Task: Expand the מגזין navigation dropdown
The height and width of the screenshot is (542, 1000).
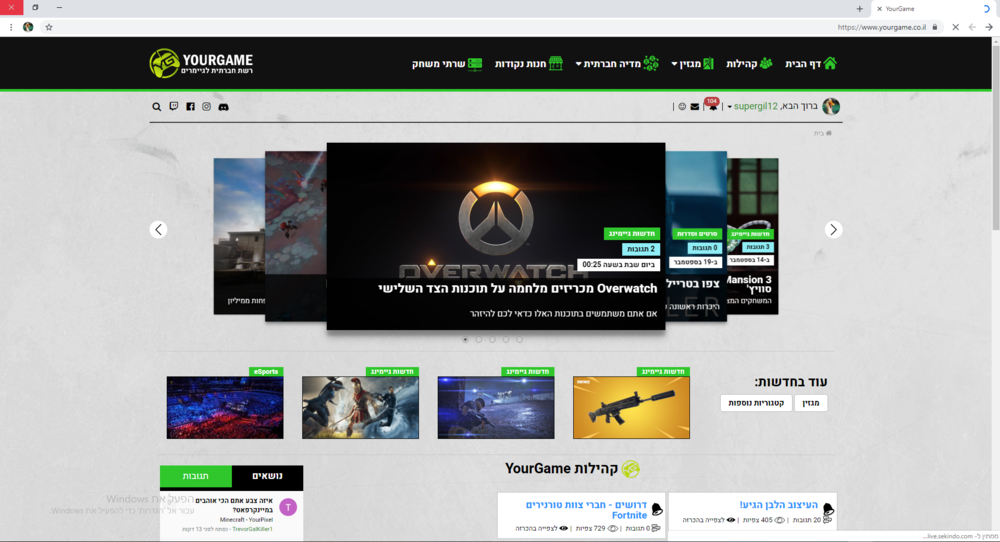Action: pyautogui.click(x=692, y=64)
